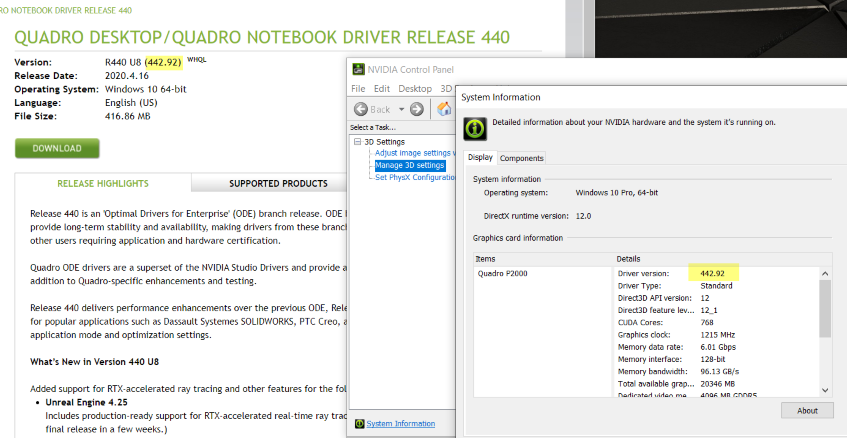Click the What's New in Version 440 U8 heading
The height and width of the screenshot is (438, 847).
pyautogui.click(x=95, y=362)
